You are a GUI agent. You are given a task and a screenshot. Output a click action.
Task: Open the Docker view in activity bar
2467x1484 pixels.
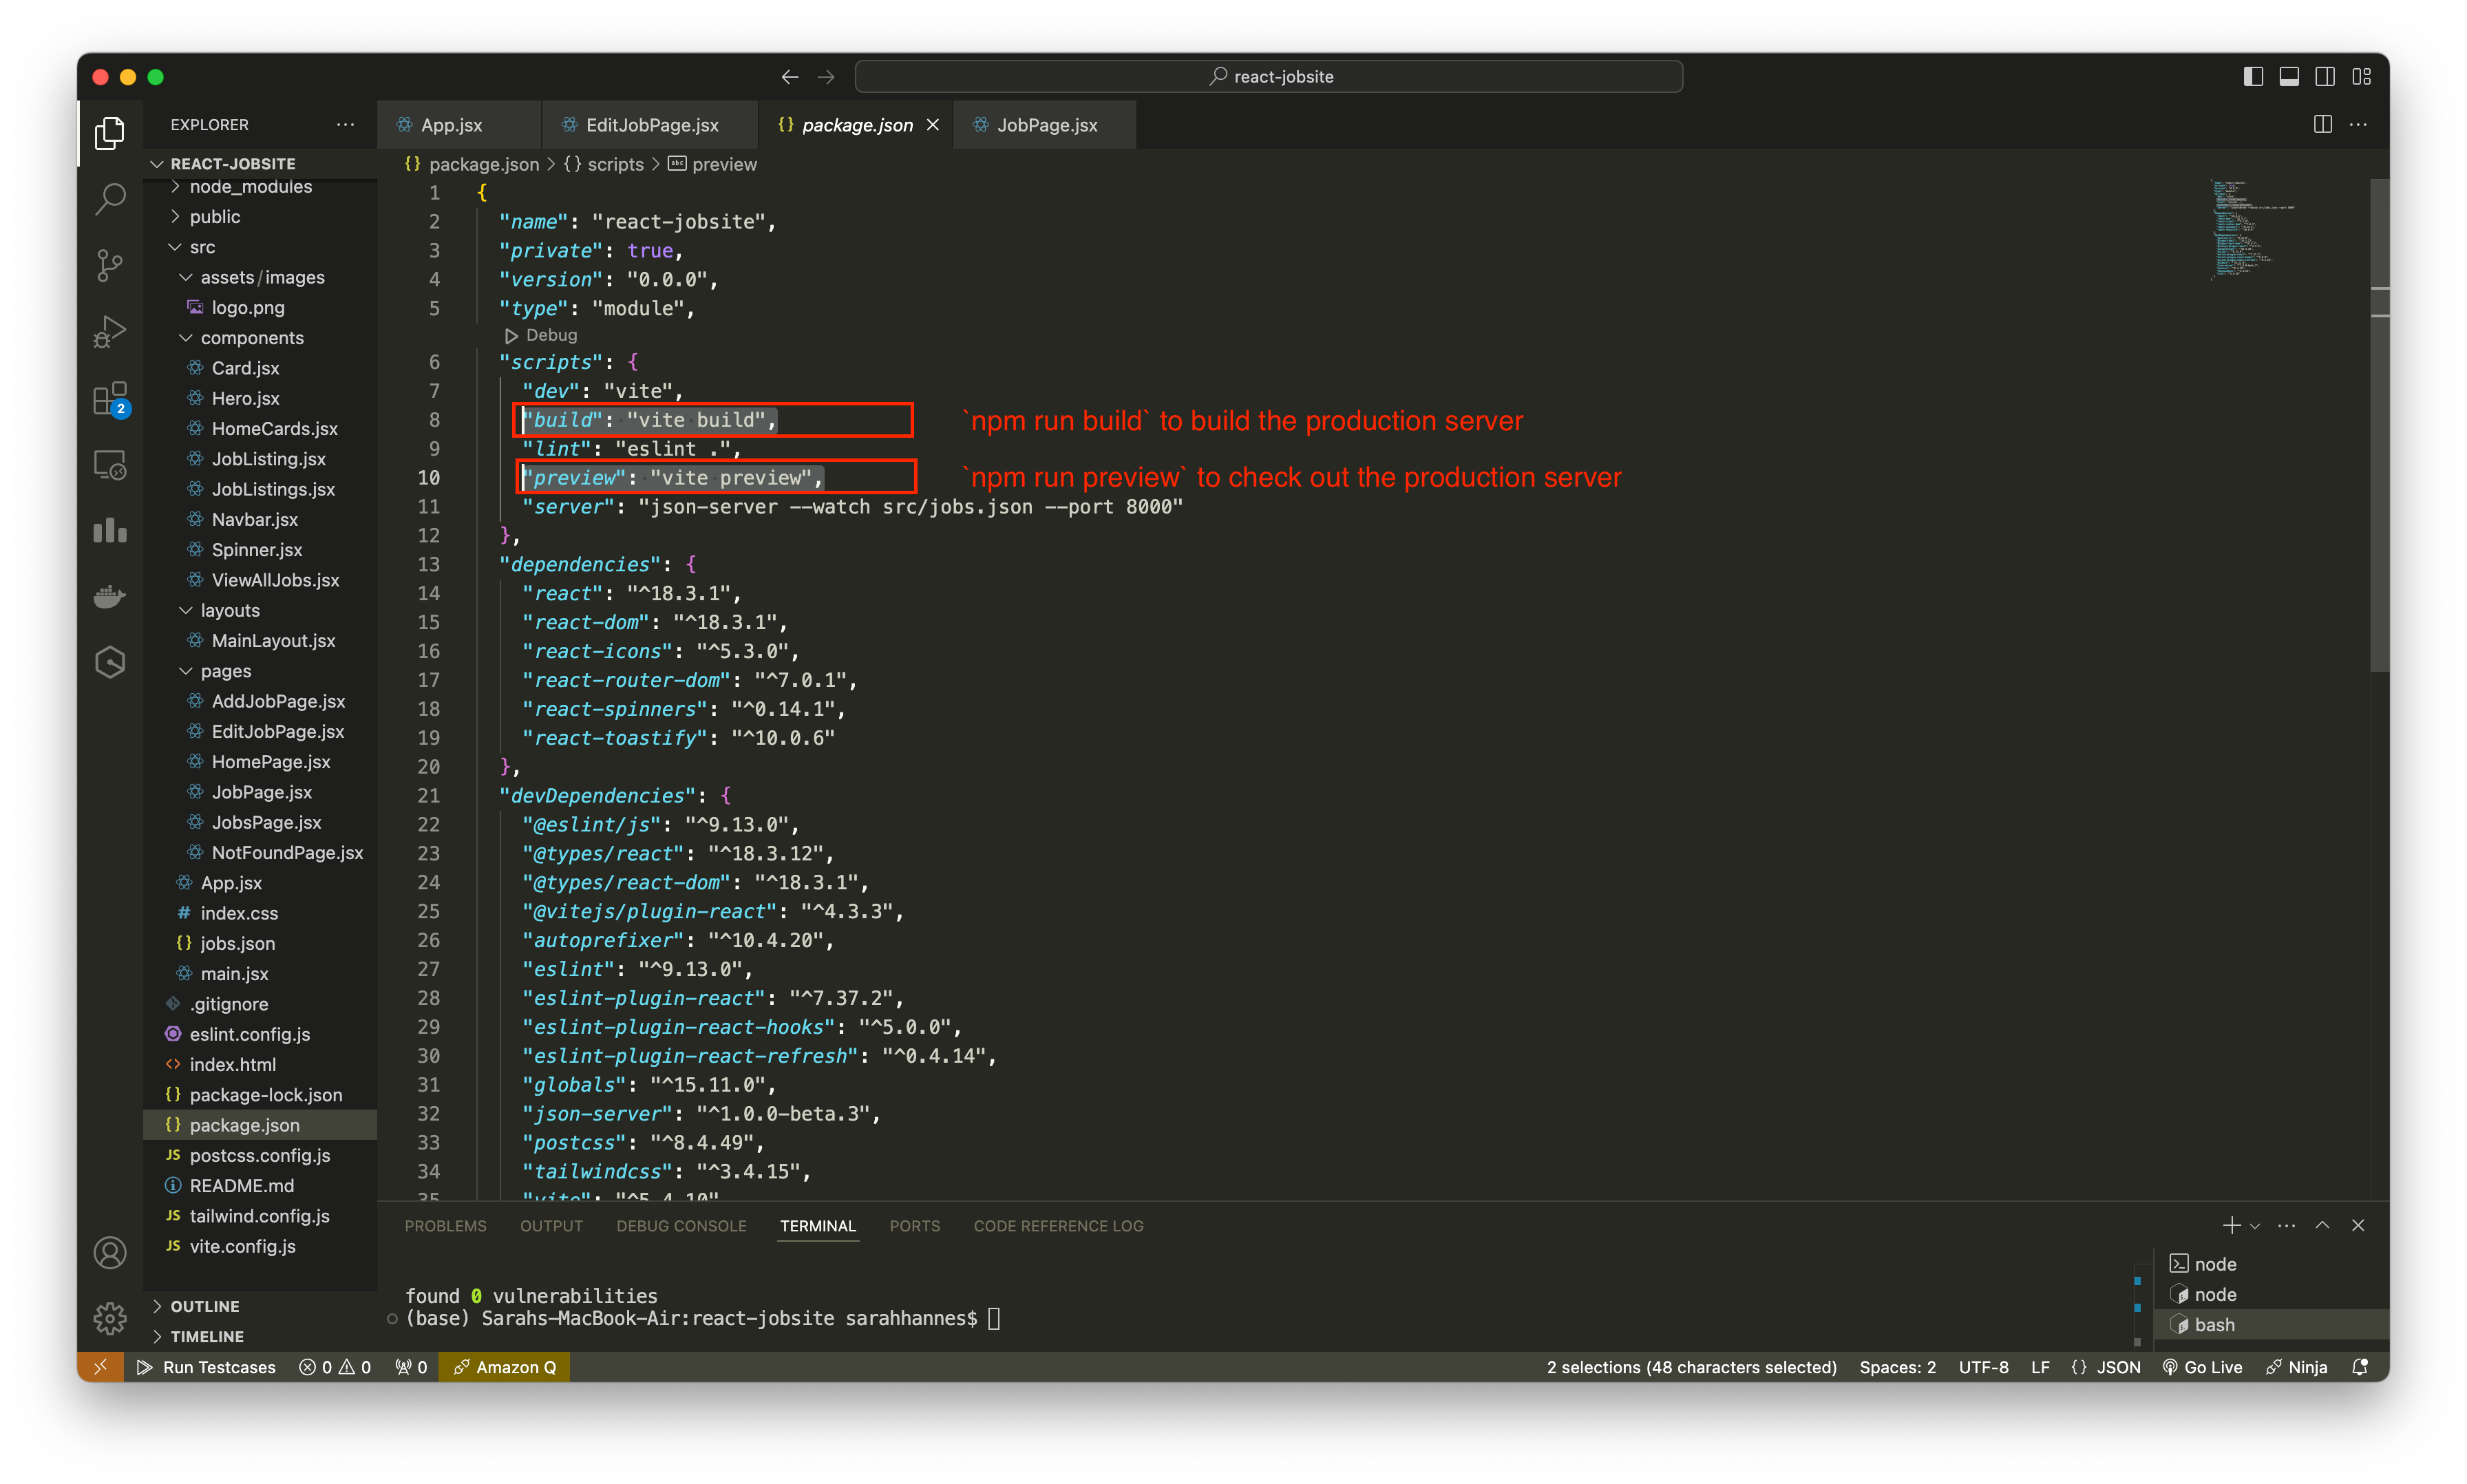click(x=110, y=596)
